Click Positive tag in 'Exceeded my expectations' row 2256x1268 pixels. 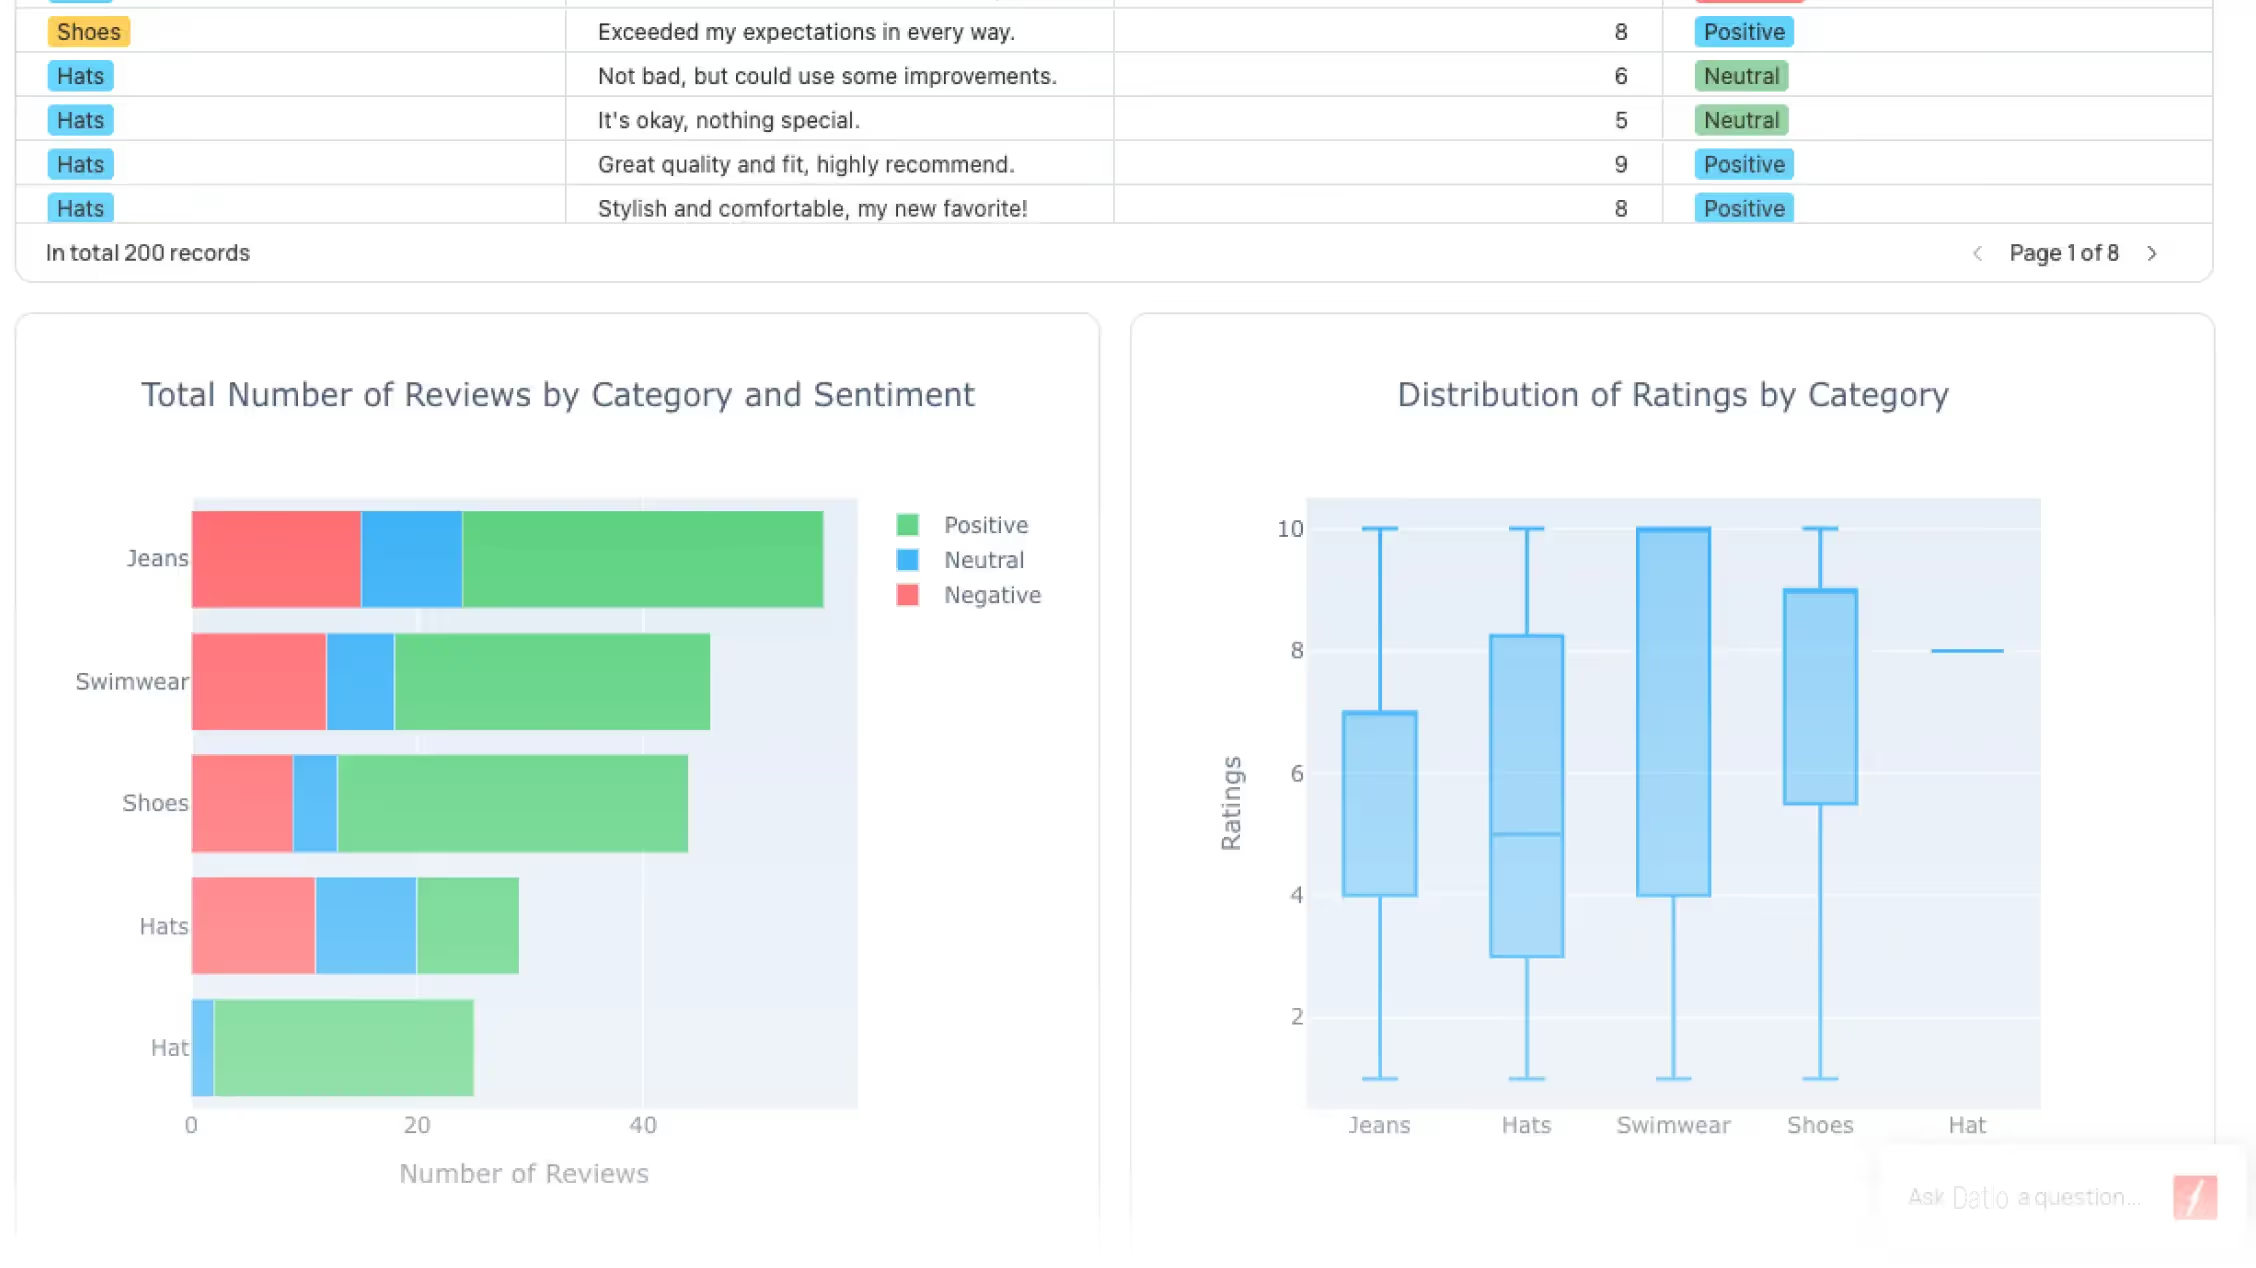pos(1744,32)
